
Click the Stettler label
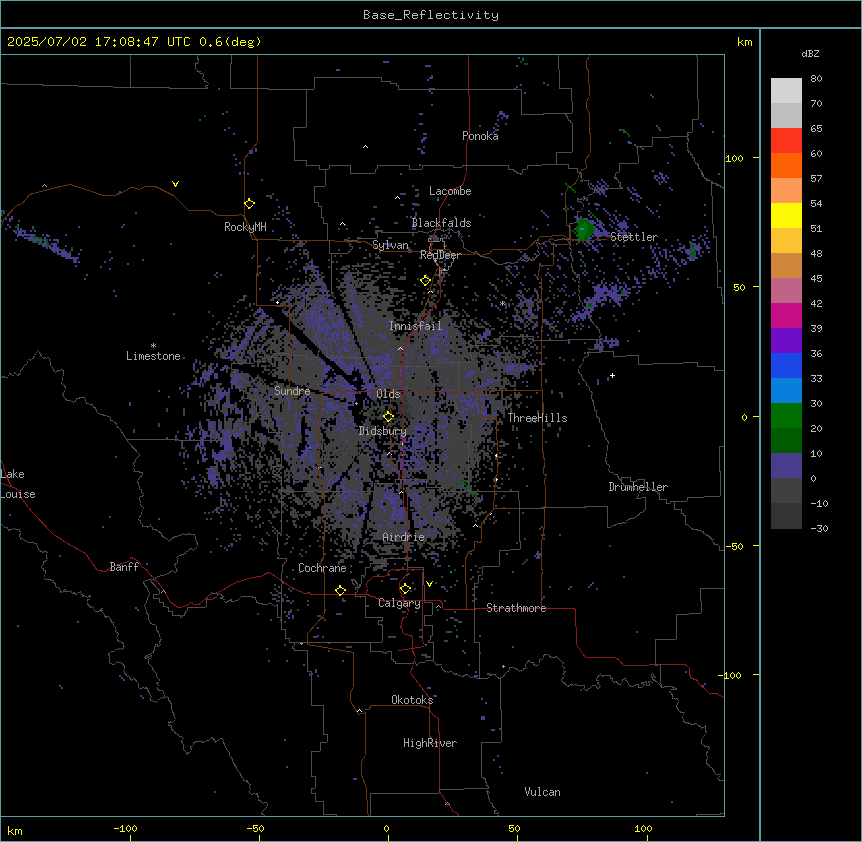coord(634,237)
